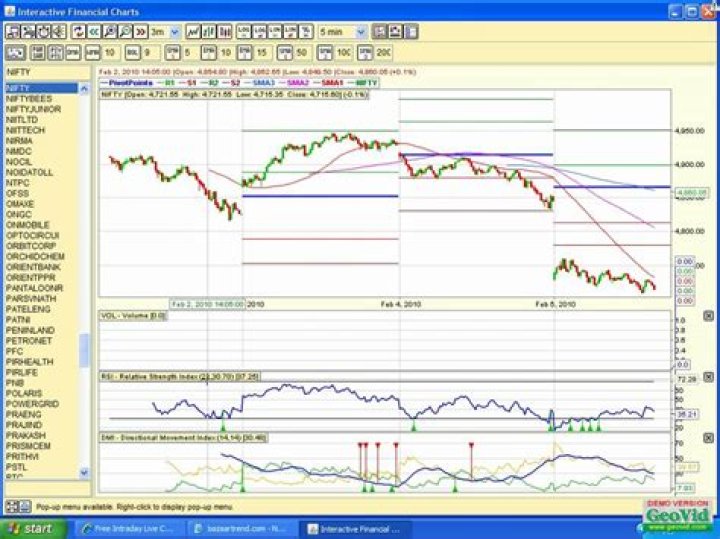The height and width of the screenshot is (539, 720).
Task: Toggle the SMA button beside period 200
Action: coord(365,53)
